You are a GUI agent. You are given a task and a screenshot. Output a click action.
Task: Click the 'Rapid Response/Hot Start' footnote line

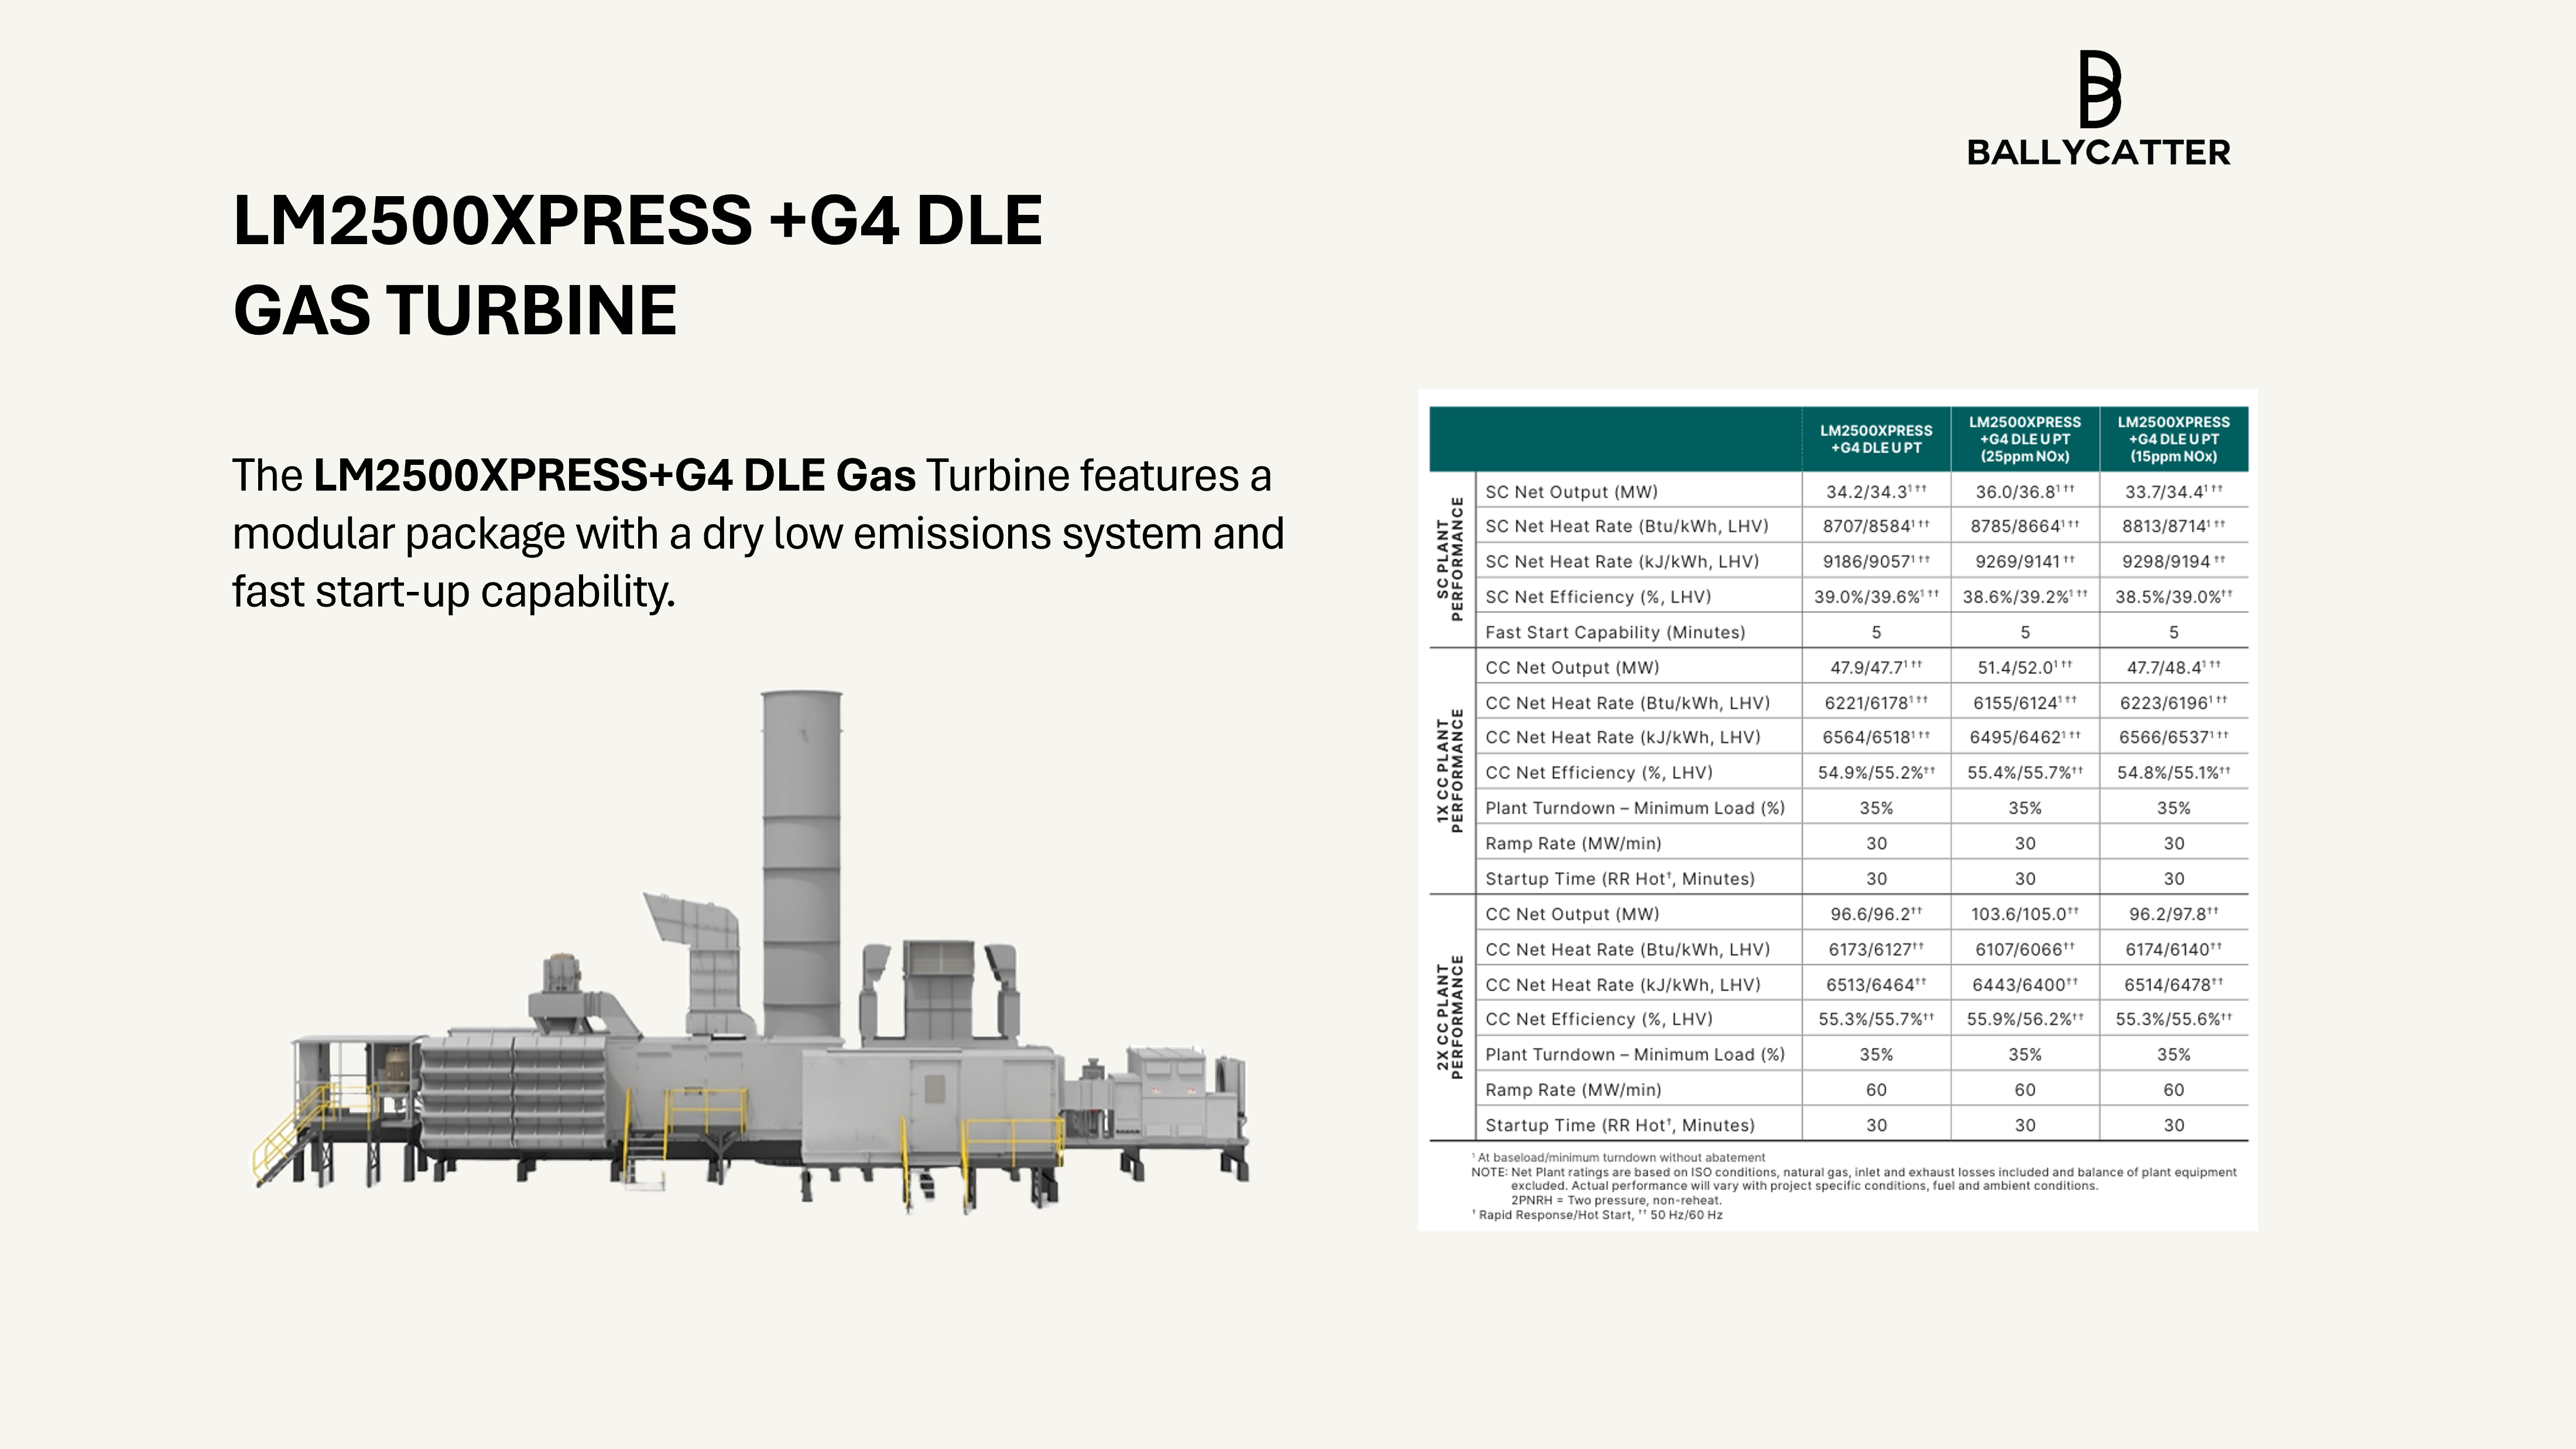click(x=1597, y=1215)
